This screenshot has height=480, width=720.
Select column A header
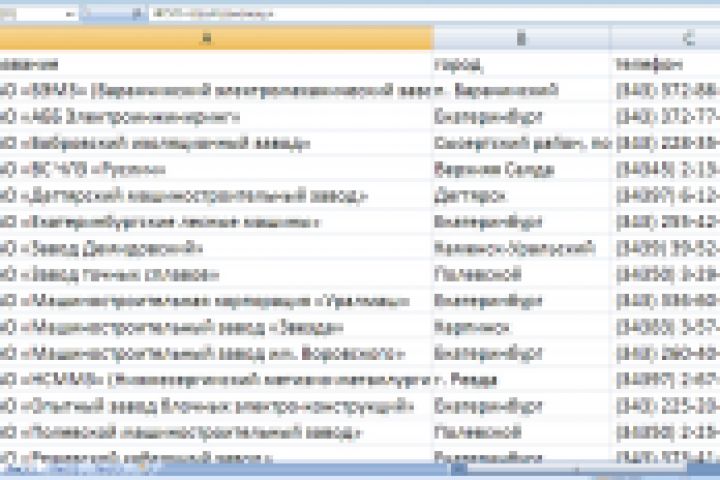(x=216, y=38)
